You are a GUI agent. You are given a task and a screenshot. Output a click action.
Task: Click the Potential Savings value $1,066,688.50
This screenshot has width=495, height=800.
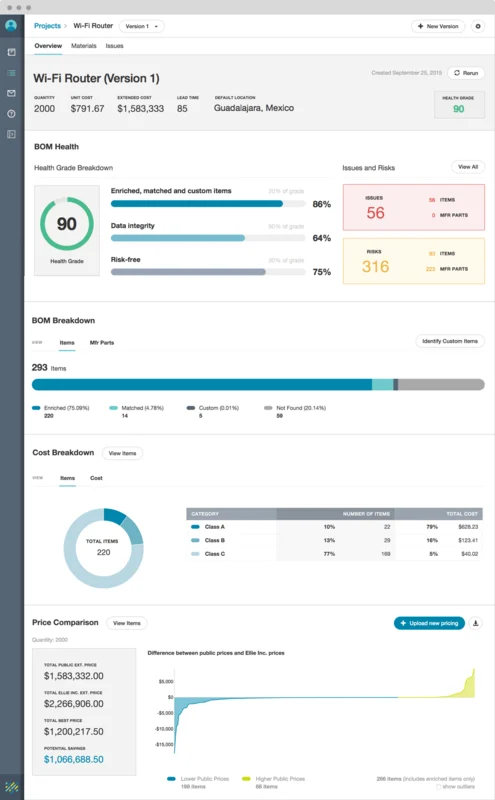click(x=73, y=759)
